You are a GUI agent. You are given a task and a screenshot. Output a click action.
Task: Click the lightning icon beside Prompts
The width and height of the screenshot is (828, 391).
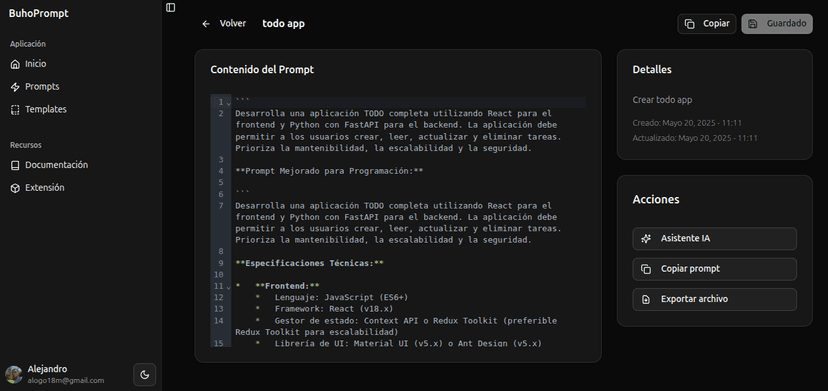point(15,87)
